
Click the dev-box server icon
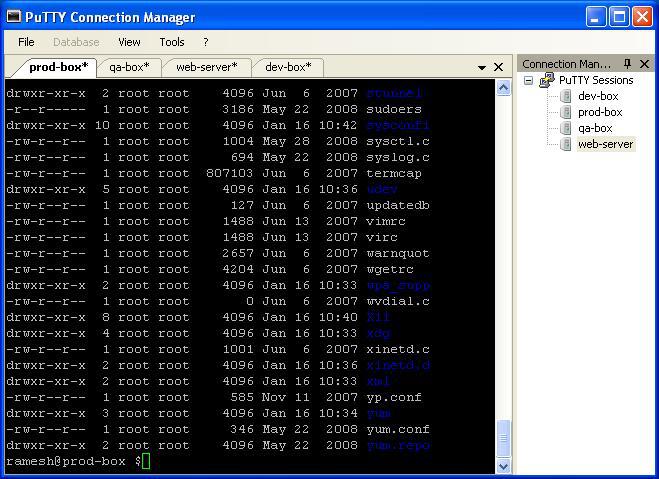coord(566,96)
